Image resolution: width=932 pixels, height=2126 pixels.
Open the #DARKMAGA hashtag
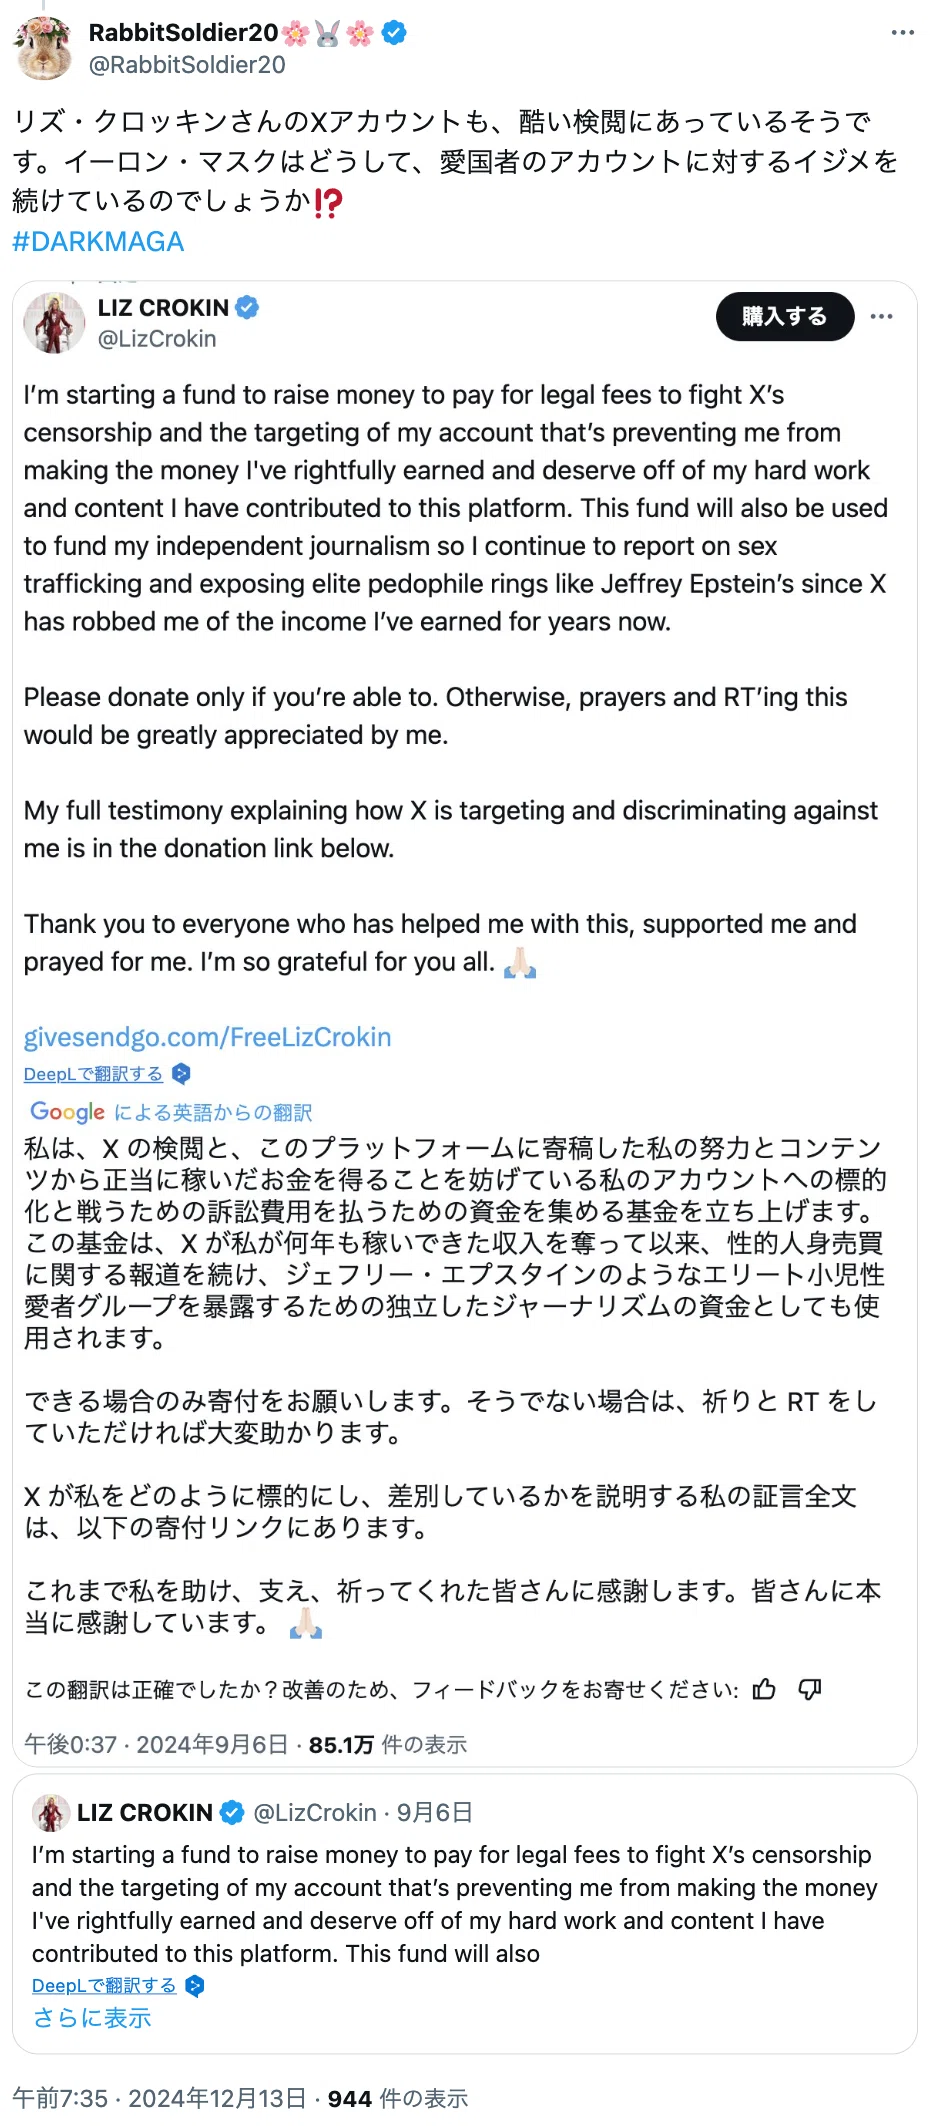pyautogui.click(x=98, y=242)
